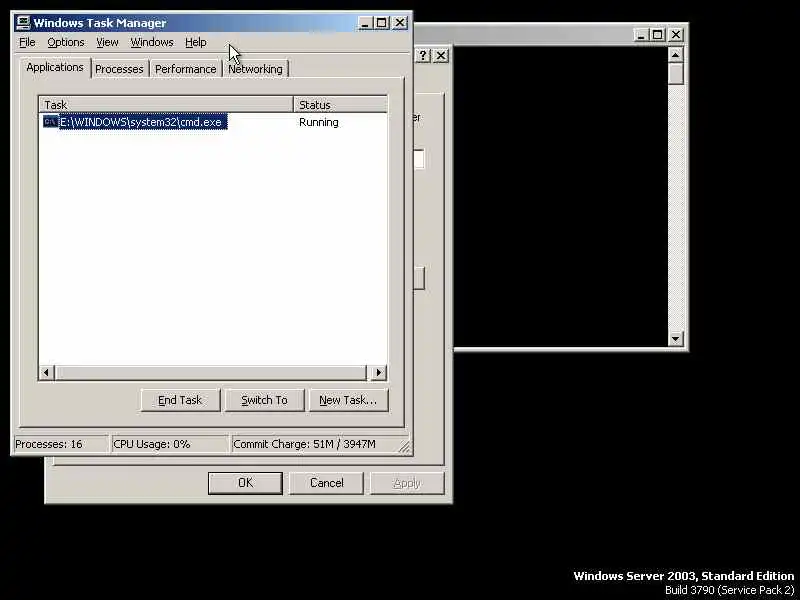Click the Switch To button
Screen dimensions: 800x600
264,400
